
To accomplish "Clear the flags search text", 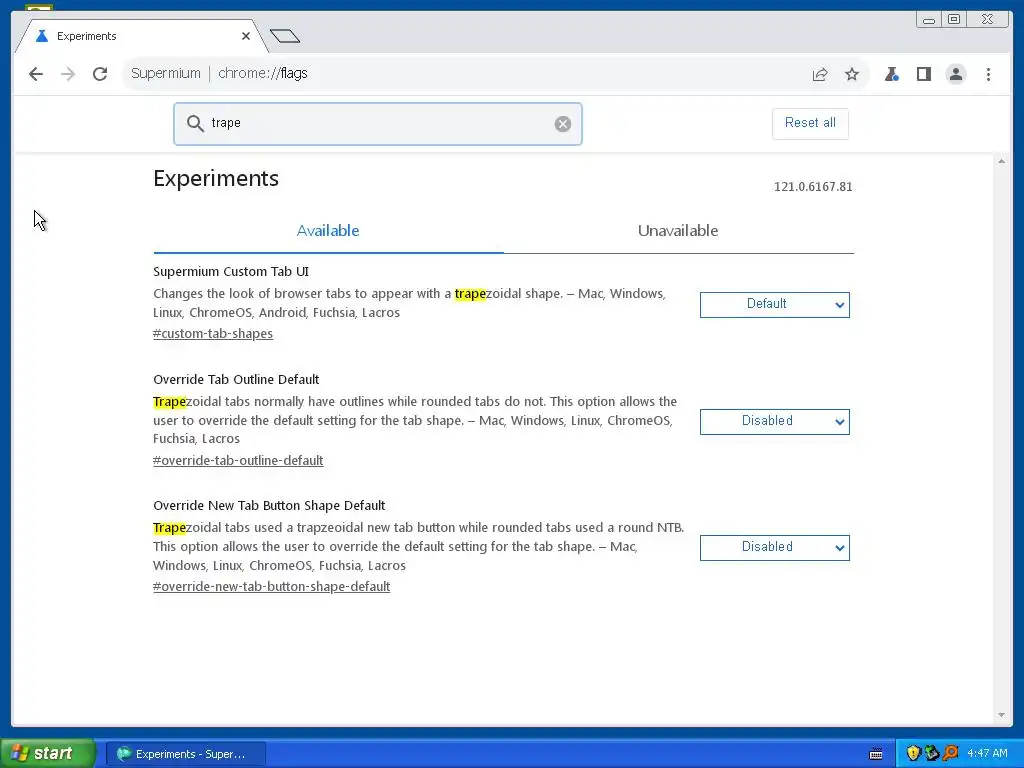I will click(563, 124).
